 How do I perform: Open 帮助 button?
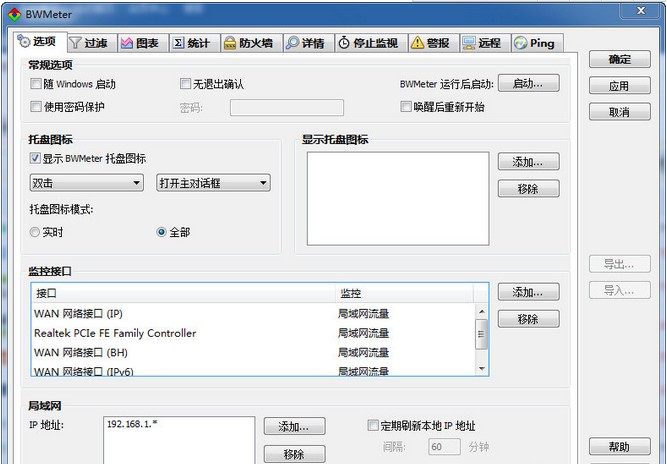(x=619, y=446)
